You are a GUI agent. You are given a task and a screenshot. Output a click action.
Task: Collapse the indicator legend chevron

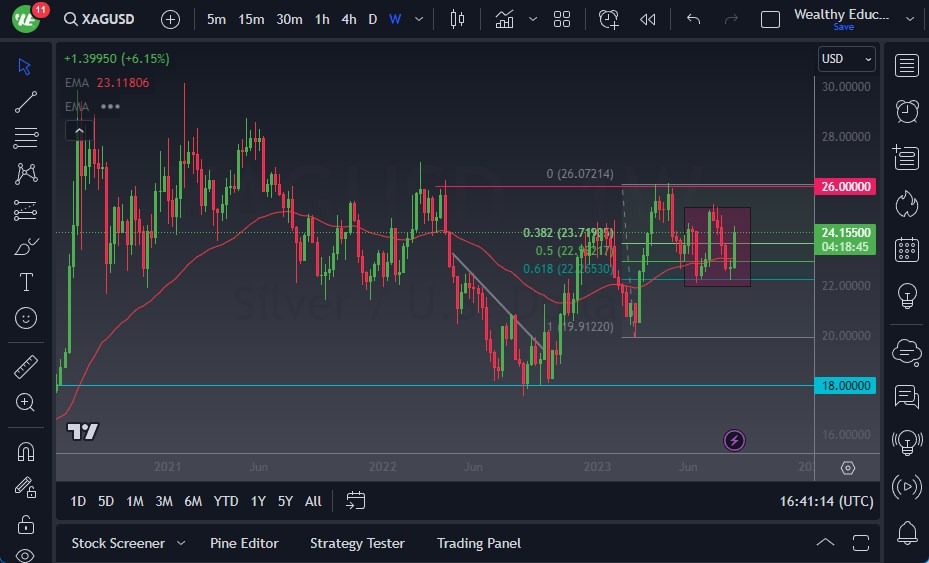(78, 130)
